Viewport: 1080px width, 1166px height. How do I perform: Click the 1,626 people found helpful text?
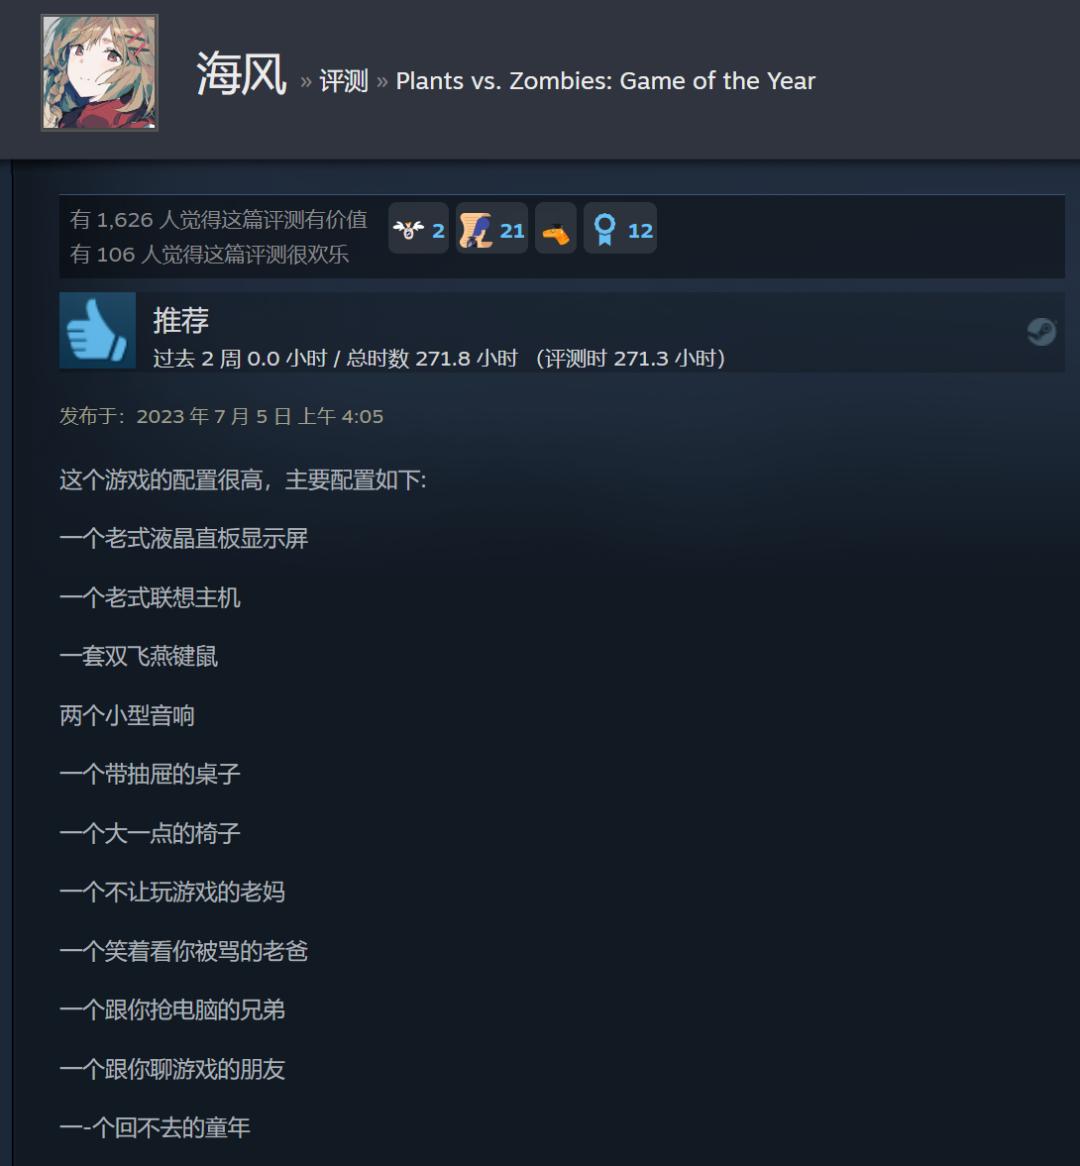[219, 219]
